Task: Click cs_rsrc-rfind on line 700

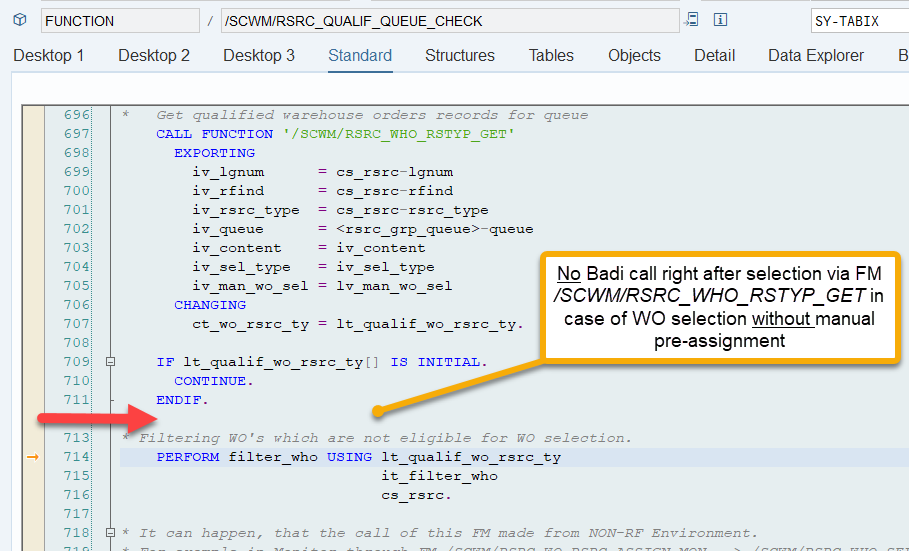Action: pos(395,191)
